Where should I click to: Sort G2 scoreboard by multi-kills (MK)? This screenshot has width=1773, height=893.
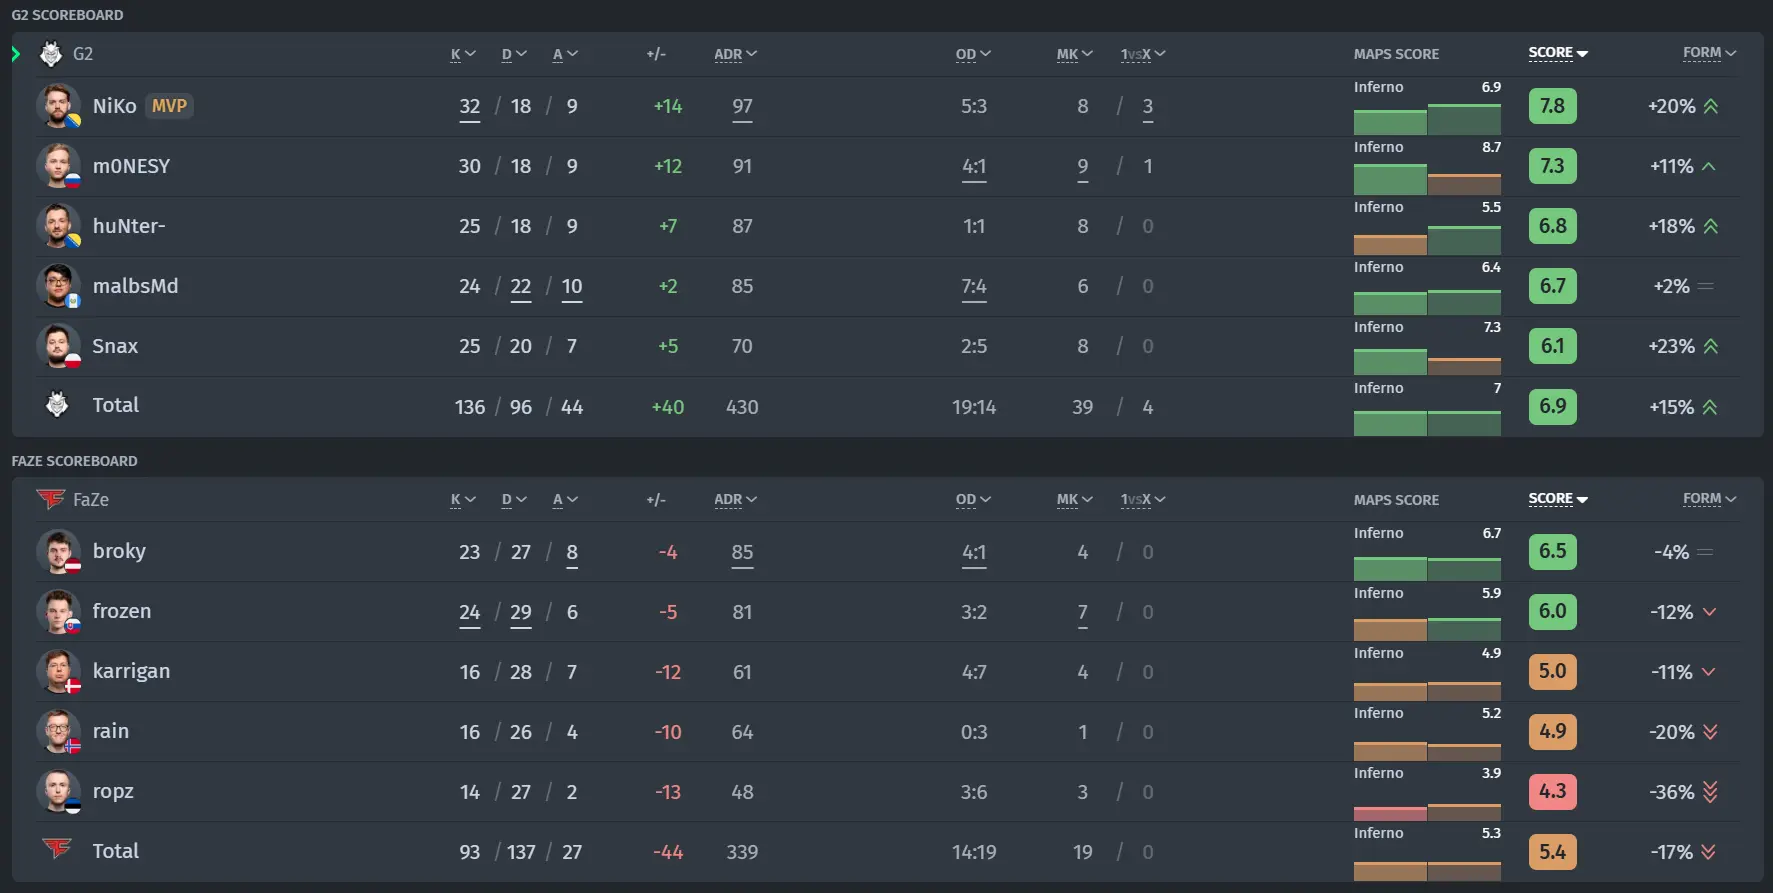[1075, 54]
